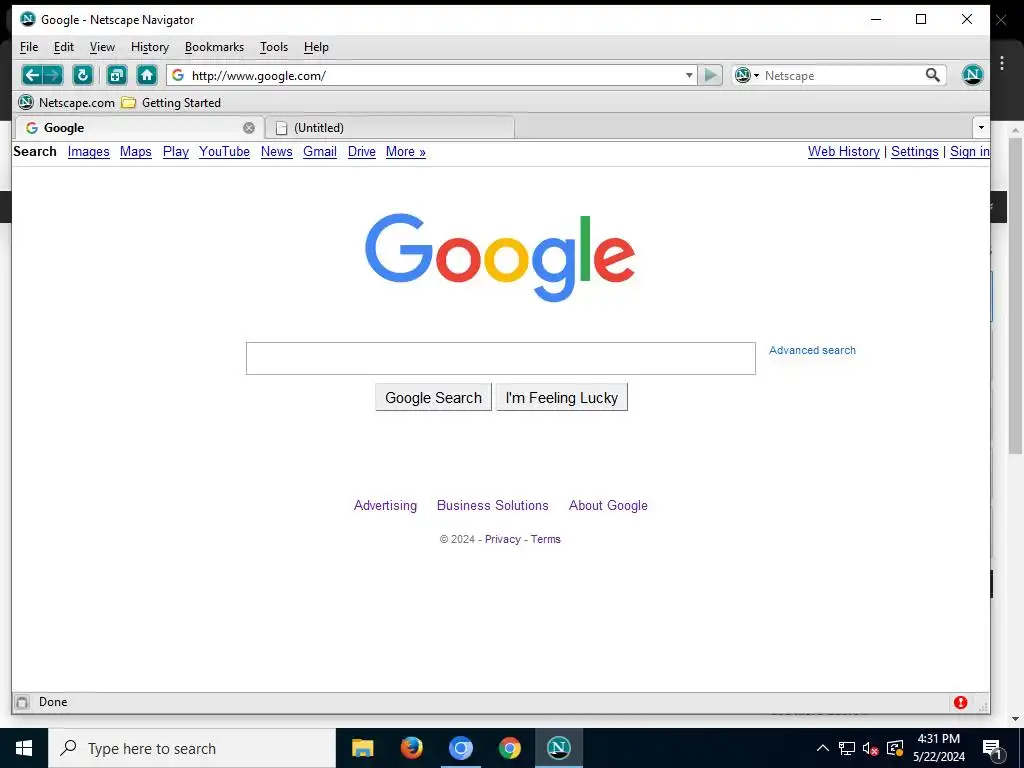Open the File menu
Screen dimensions: 1024x768
29,47
